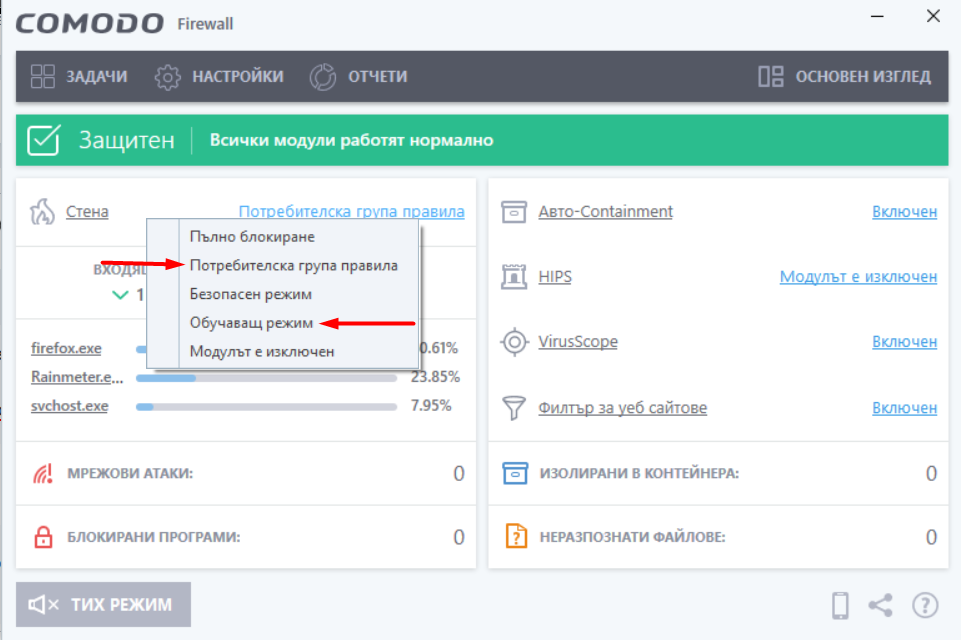
Task: Open the НАСТРОЙКИ label in top bar
Action: pyautogui.click(x=238, y=77)
